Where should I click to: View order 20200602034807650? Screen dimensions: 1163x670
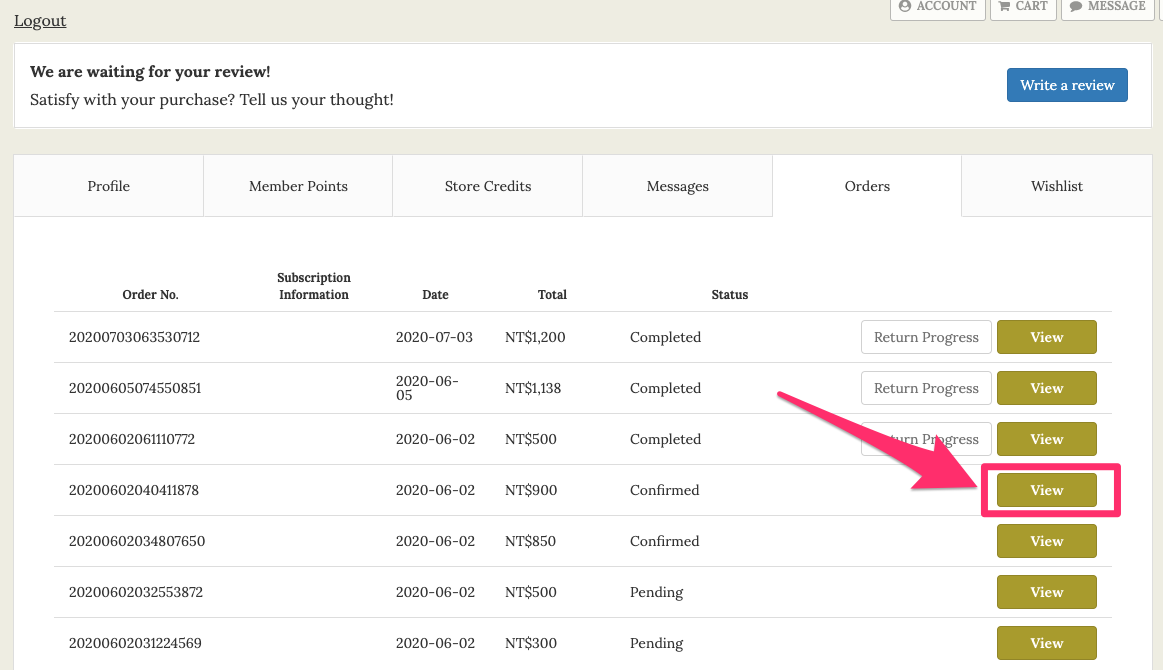(1047, 542)
